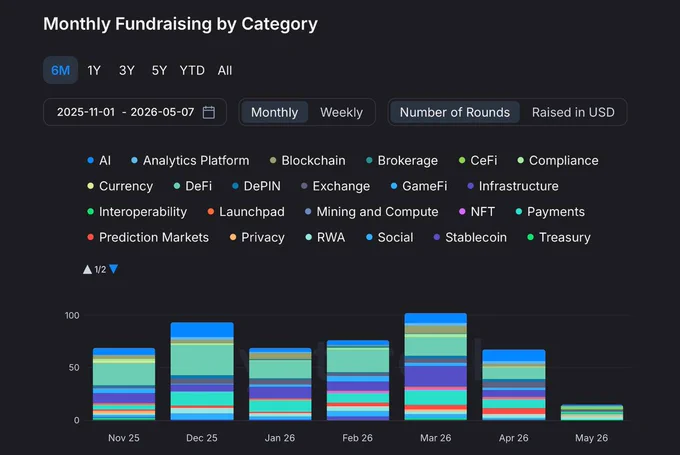Toggle RWA legend series
This screenshot has width=680, height=455.
[x=325, y=237]
